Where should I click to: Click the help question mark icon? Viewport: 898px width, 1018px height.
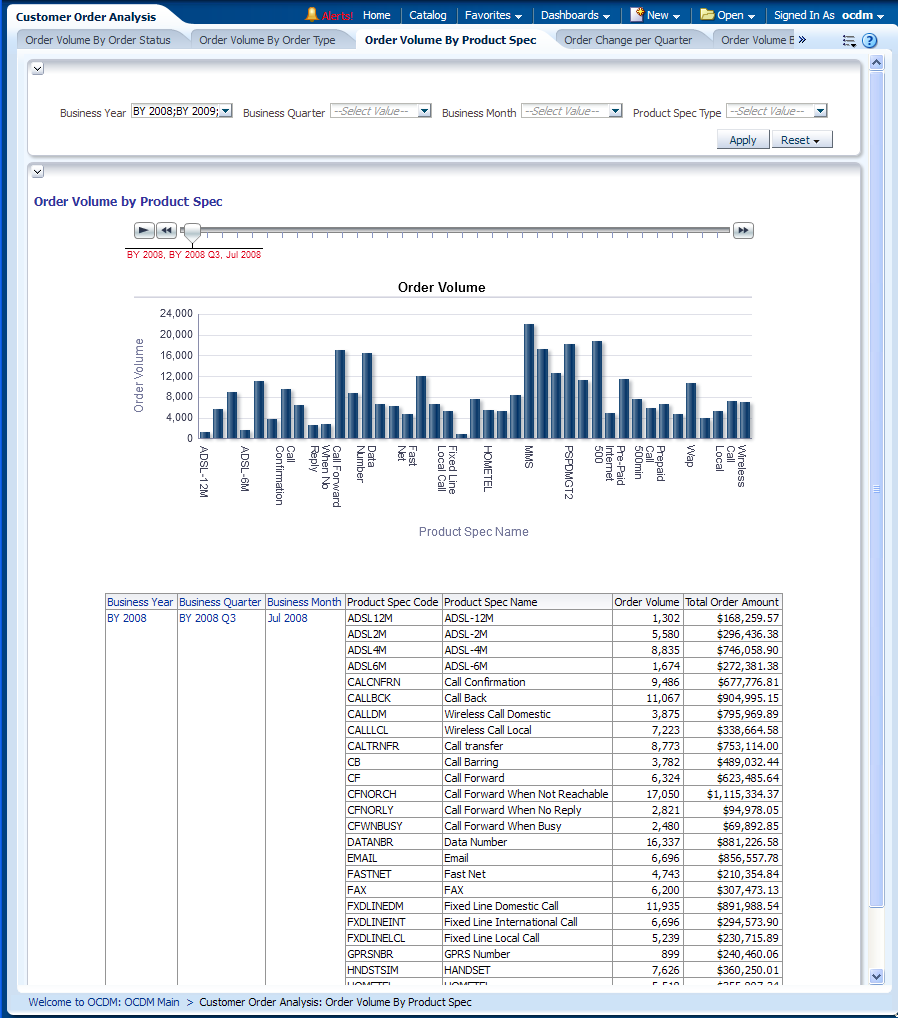pos(870,41)
